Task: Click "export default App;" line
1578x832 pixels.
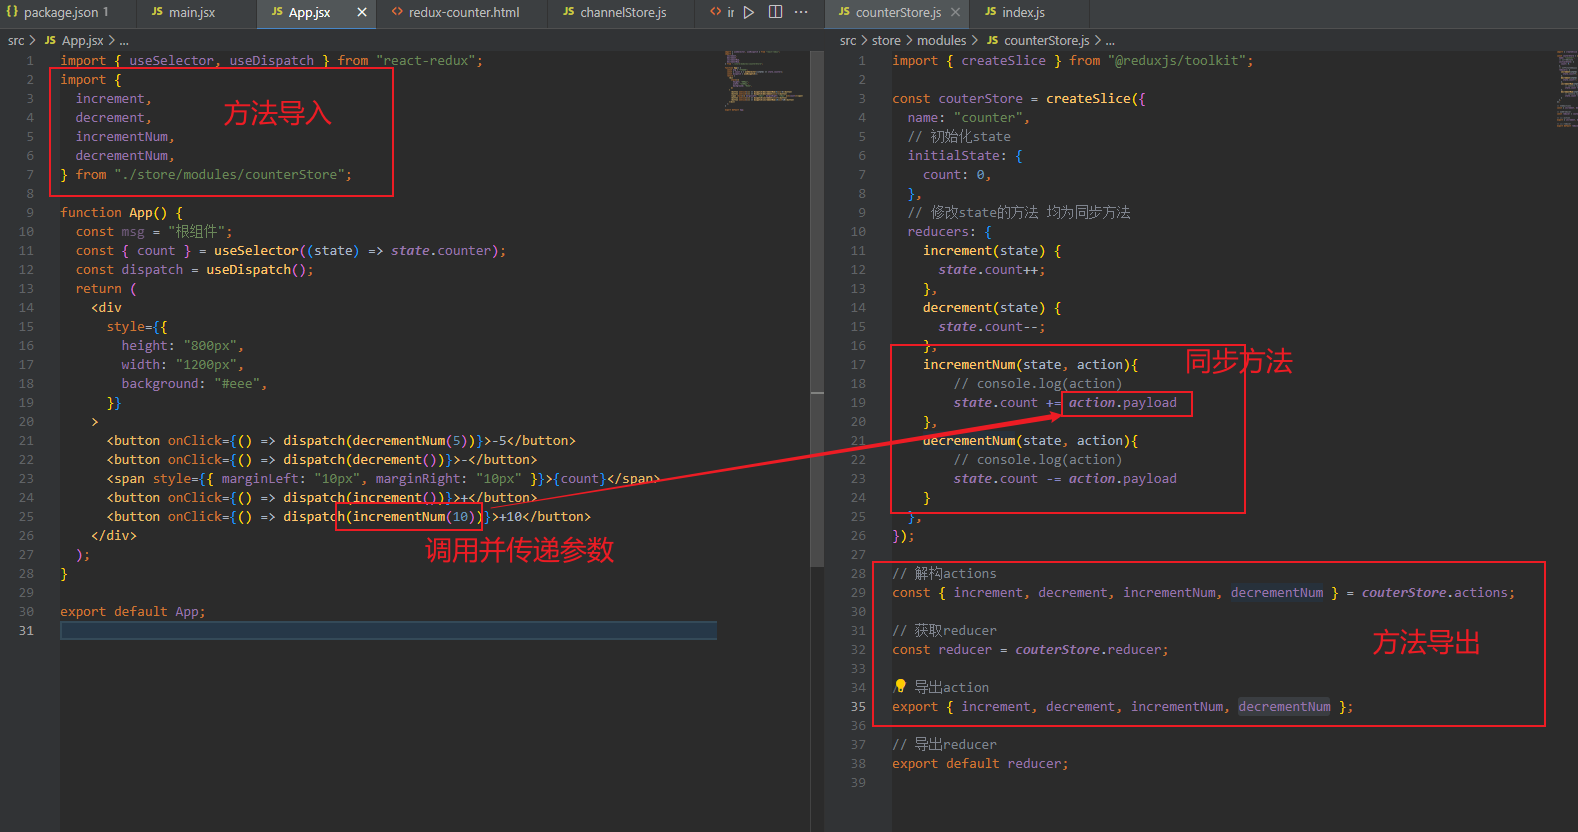Action: 133,611
